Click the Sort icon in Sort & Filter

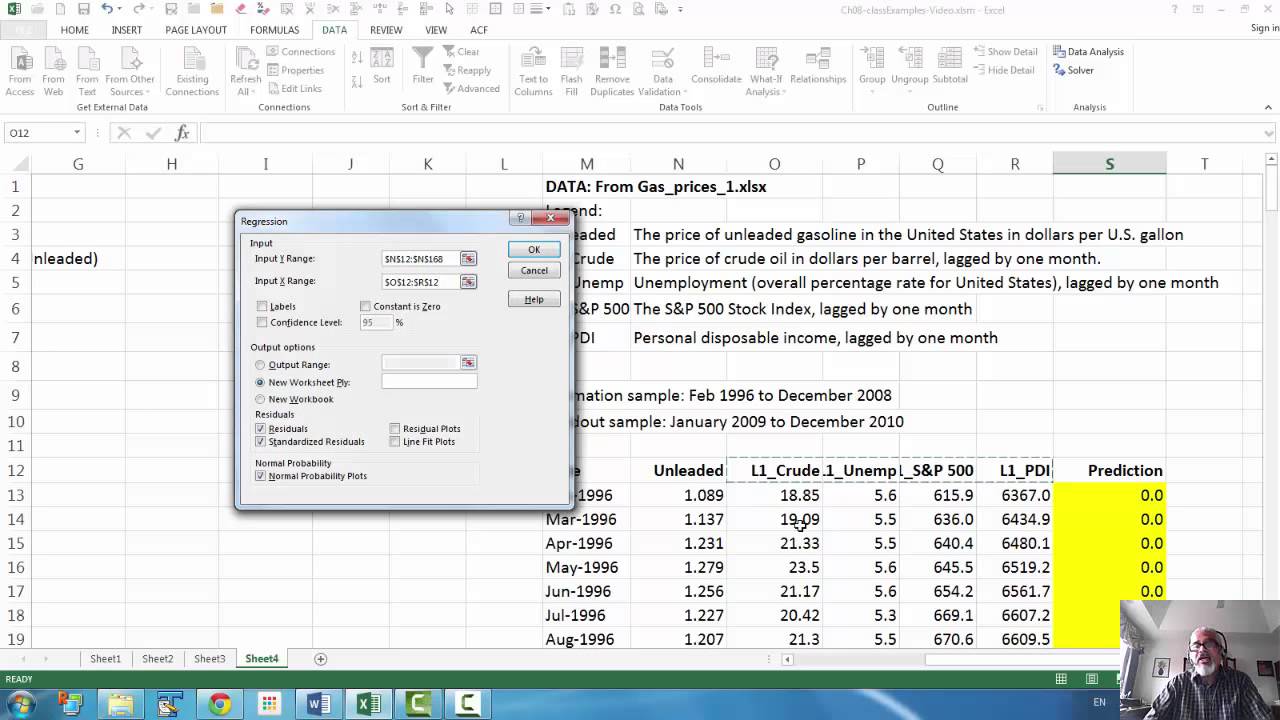click(x=382, y=65)
